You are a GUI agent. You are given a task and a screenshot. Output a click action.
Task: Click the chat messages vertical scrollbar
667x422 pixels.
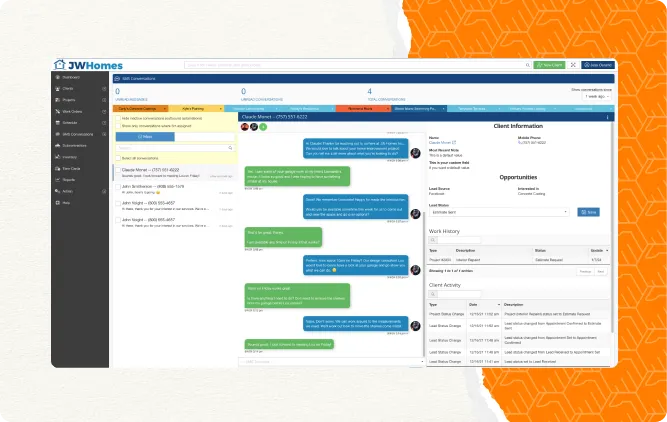(x=424, y=284)
